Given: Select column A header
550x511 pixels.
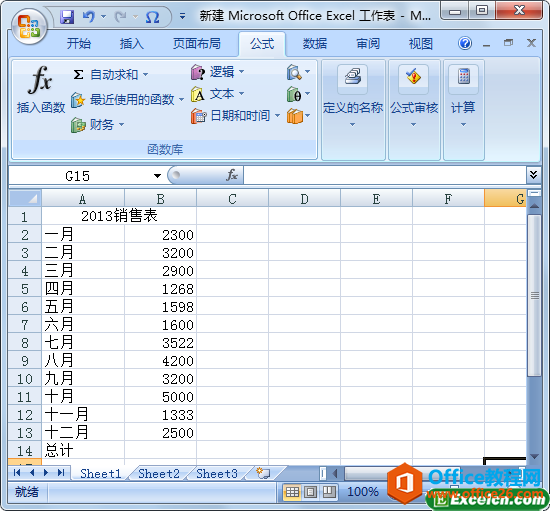Looking at the screenshot, I should pyautogui.click(x=83, y=199).
